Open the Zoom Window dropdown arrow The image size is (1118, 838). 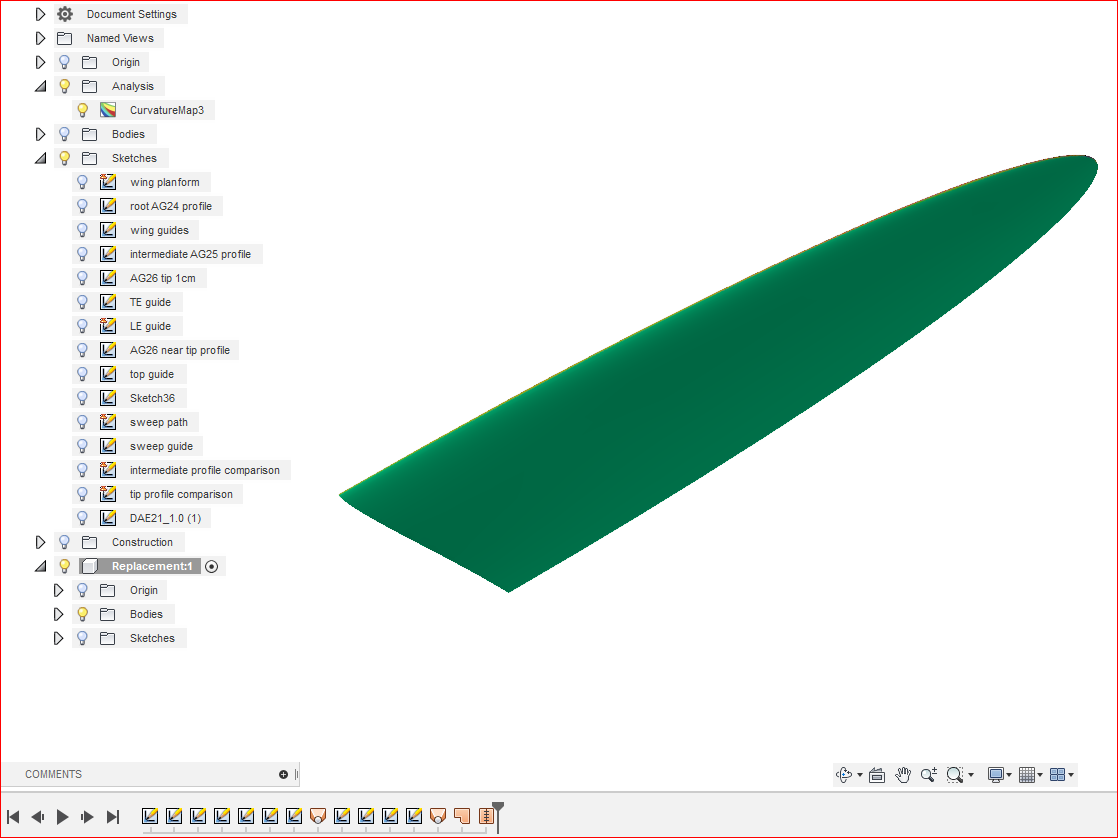pos(970,775)
